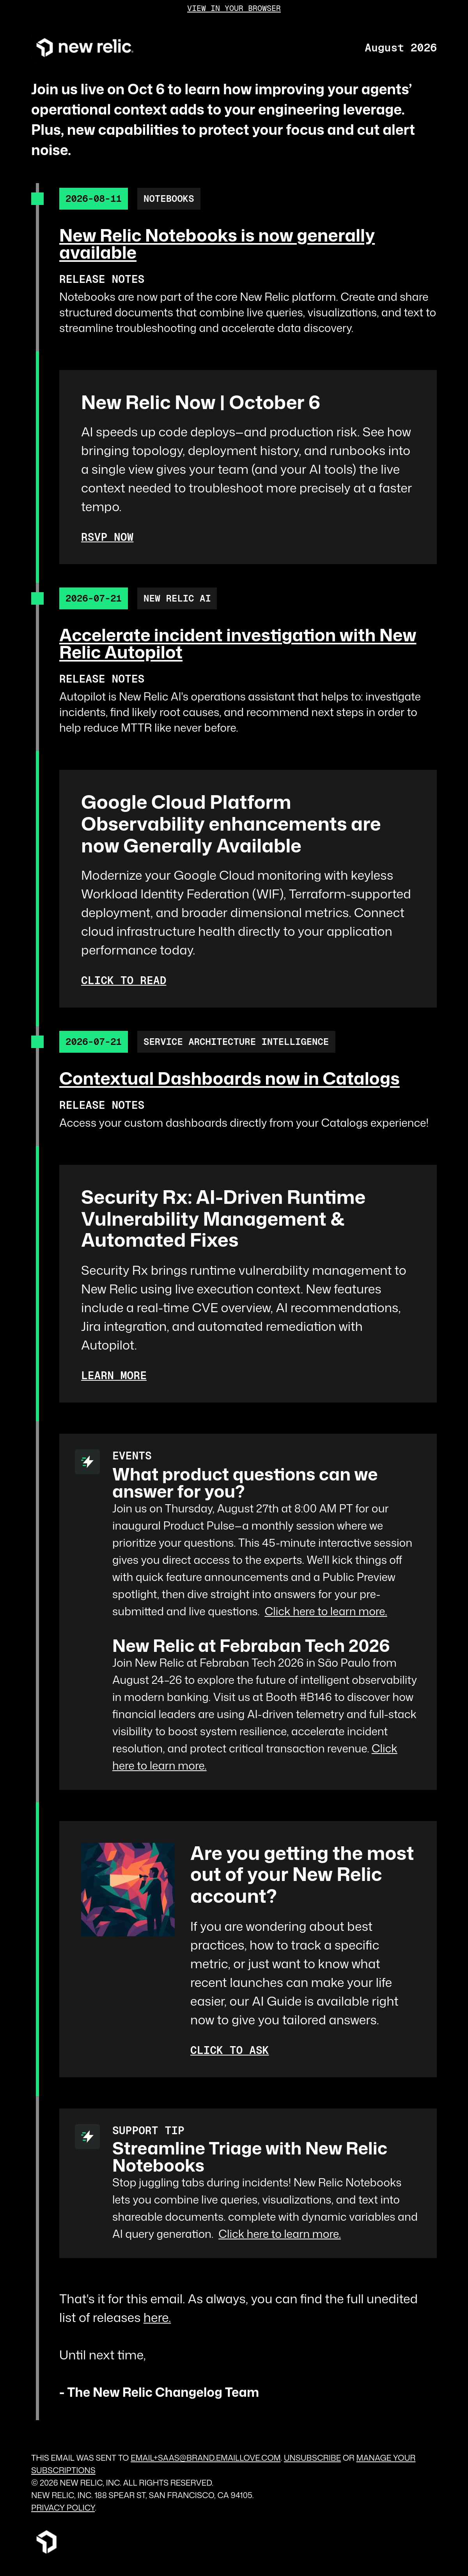Select the New Relic AI category tag

point(177,598)
